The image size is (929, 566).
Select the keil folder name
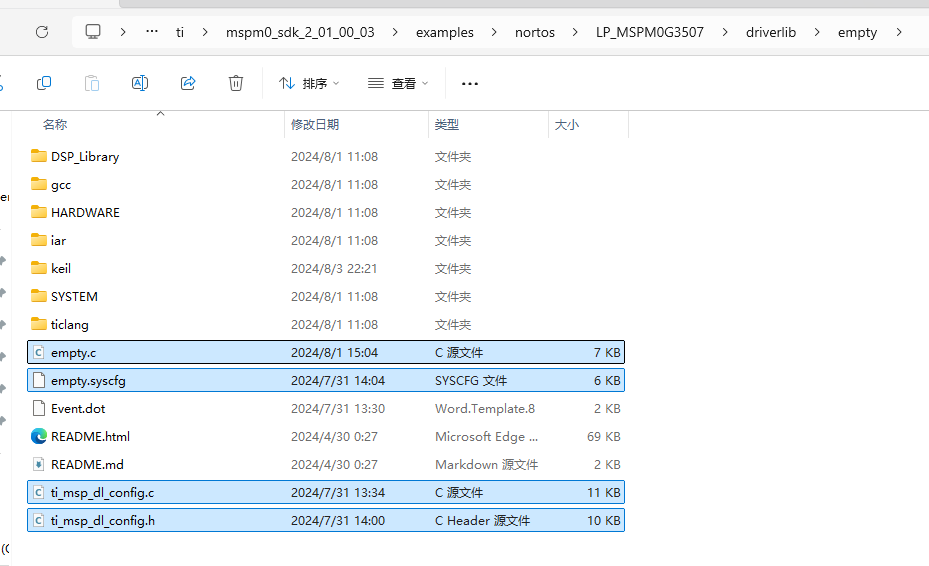point(61,268)
